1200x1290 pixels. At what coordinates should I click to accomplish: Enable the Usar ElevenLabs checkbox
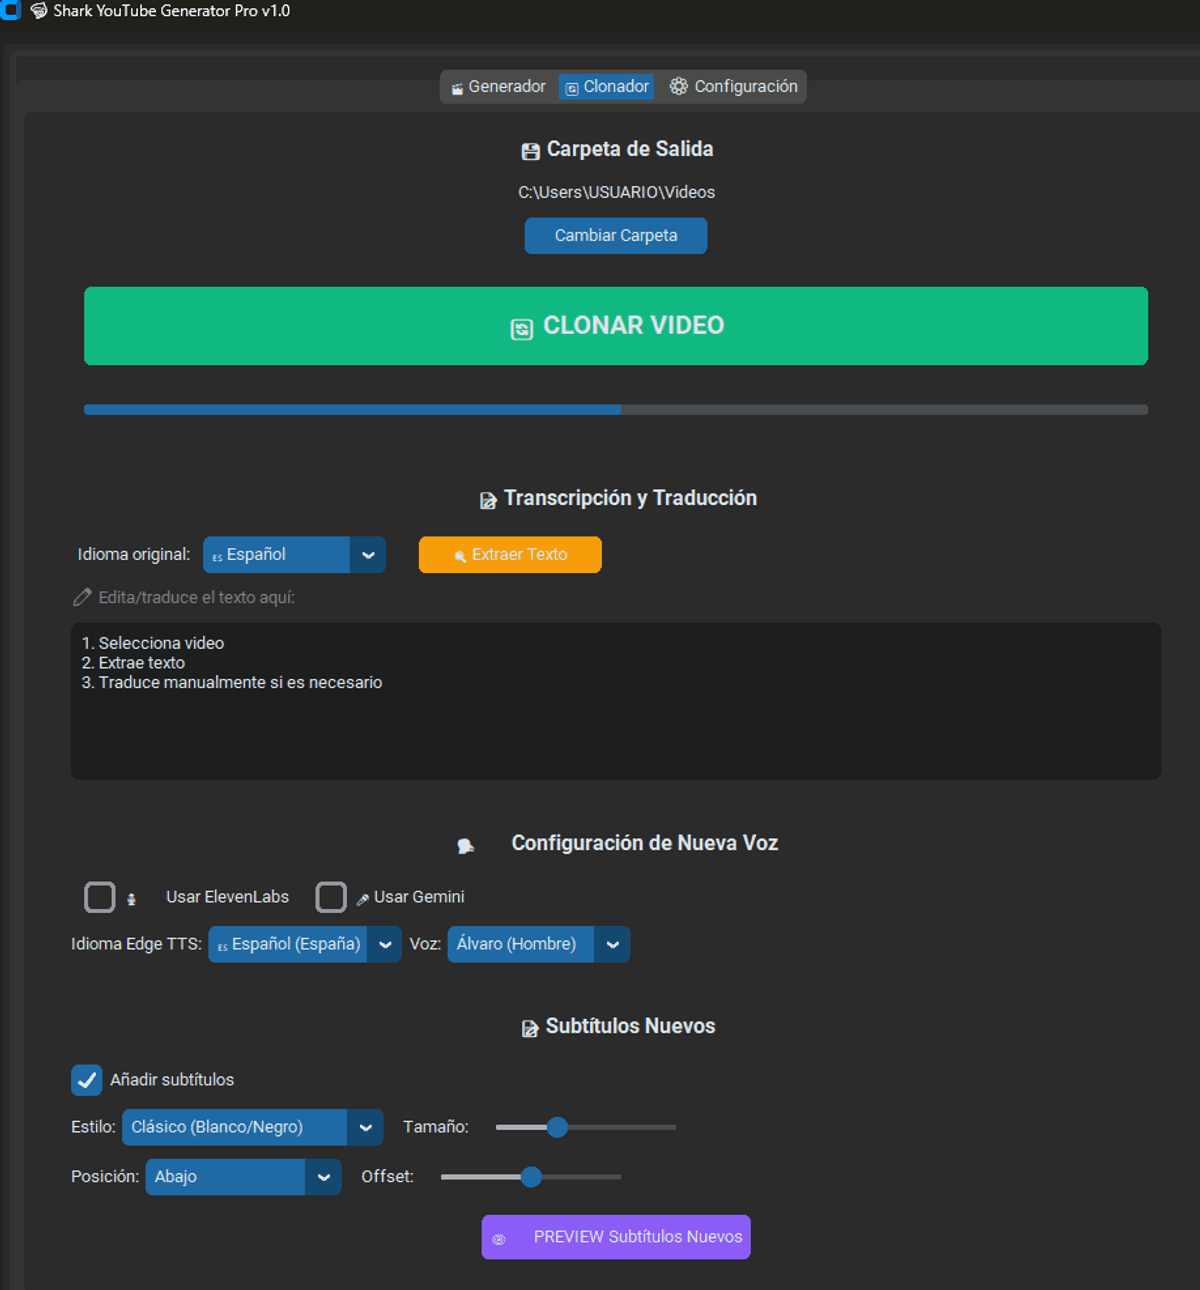(x=100, y=897)
